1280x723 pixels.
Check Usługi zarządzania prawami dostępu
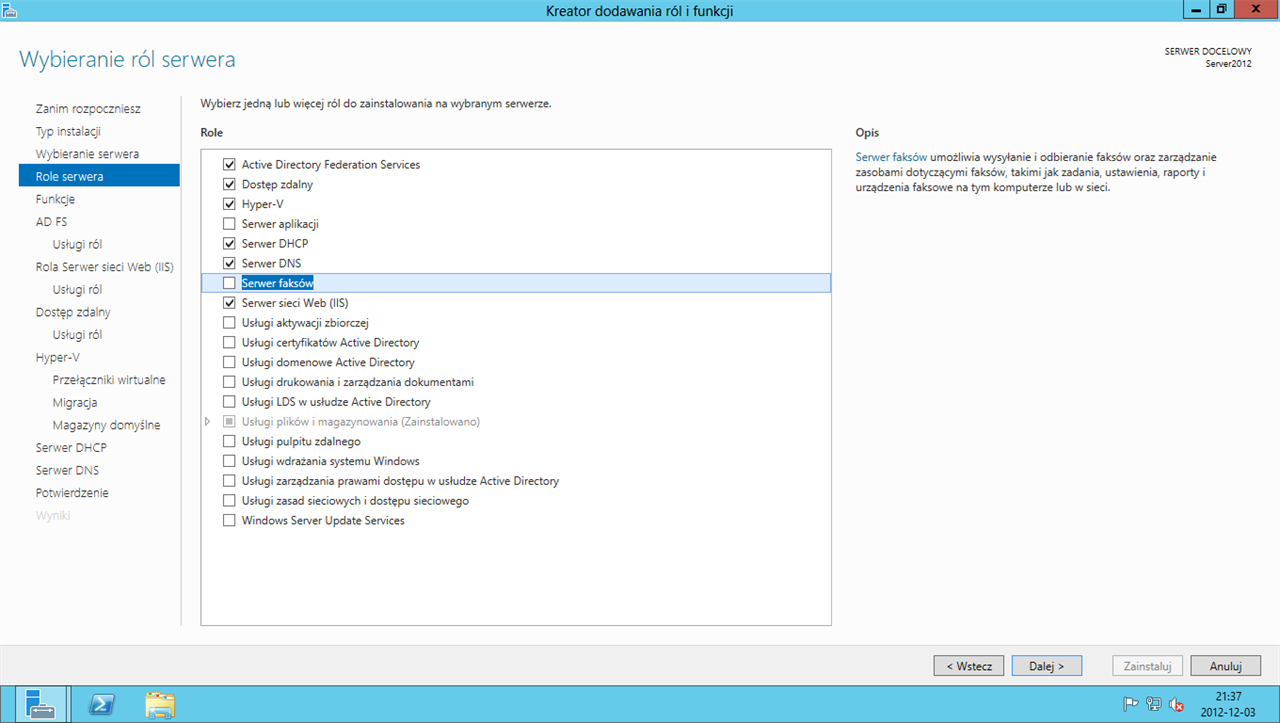click(x=229, y=481)
